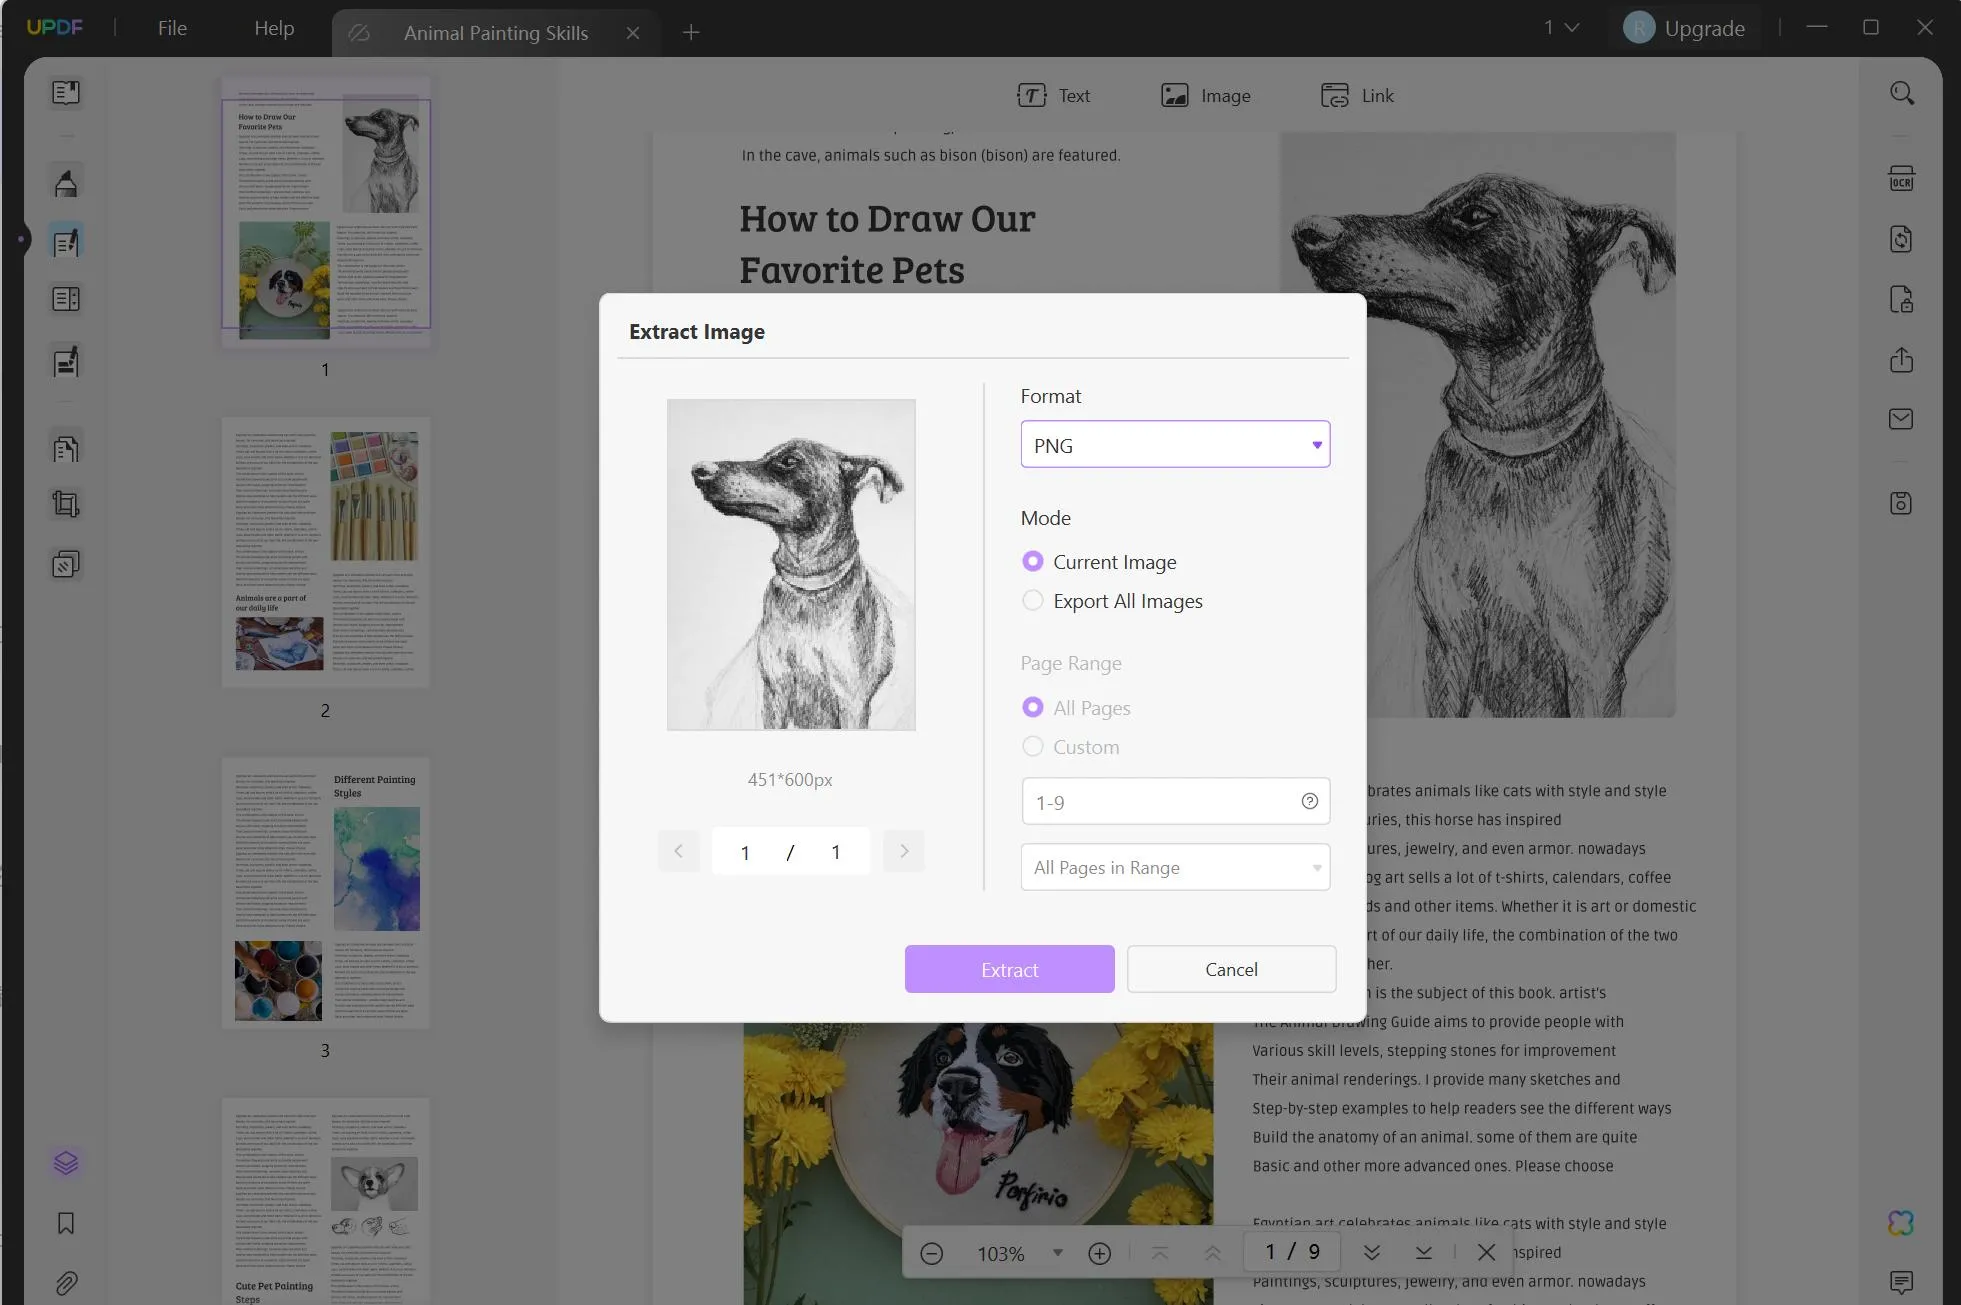Select the Image edit tool

(1205, 96)
